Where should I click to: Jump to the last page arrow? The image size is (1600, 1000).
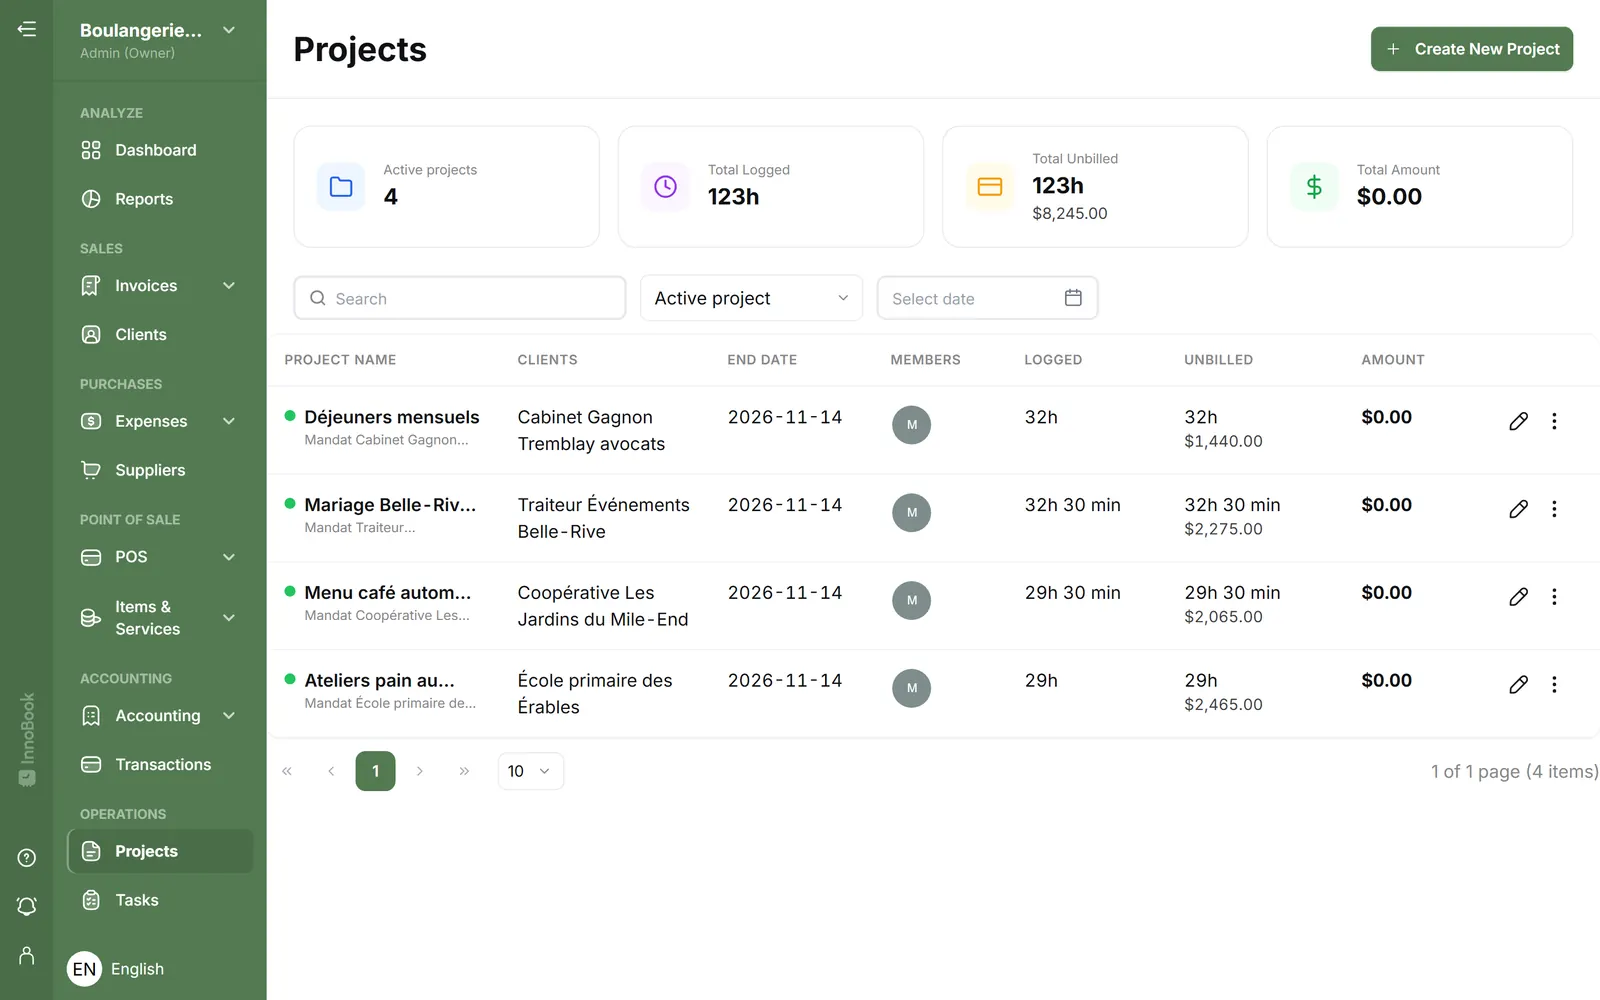[464, 771]
